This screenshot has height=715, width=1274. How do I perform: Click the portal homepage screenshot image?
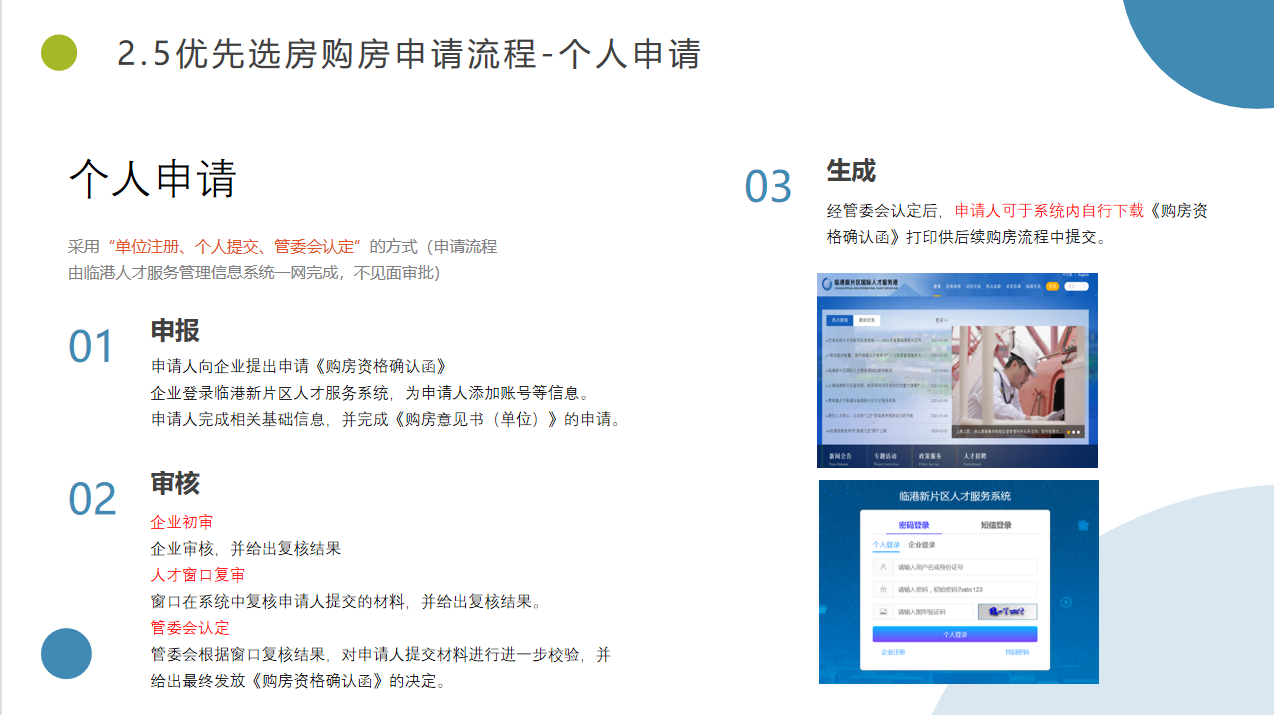tap(958, 370)
